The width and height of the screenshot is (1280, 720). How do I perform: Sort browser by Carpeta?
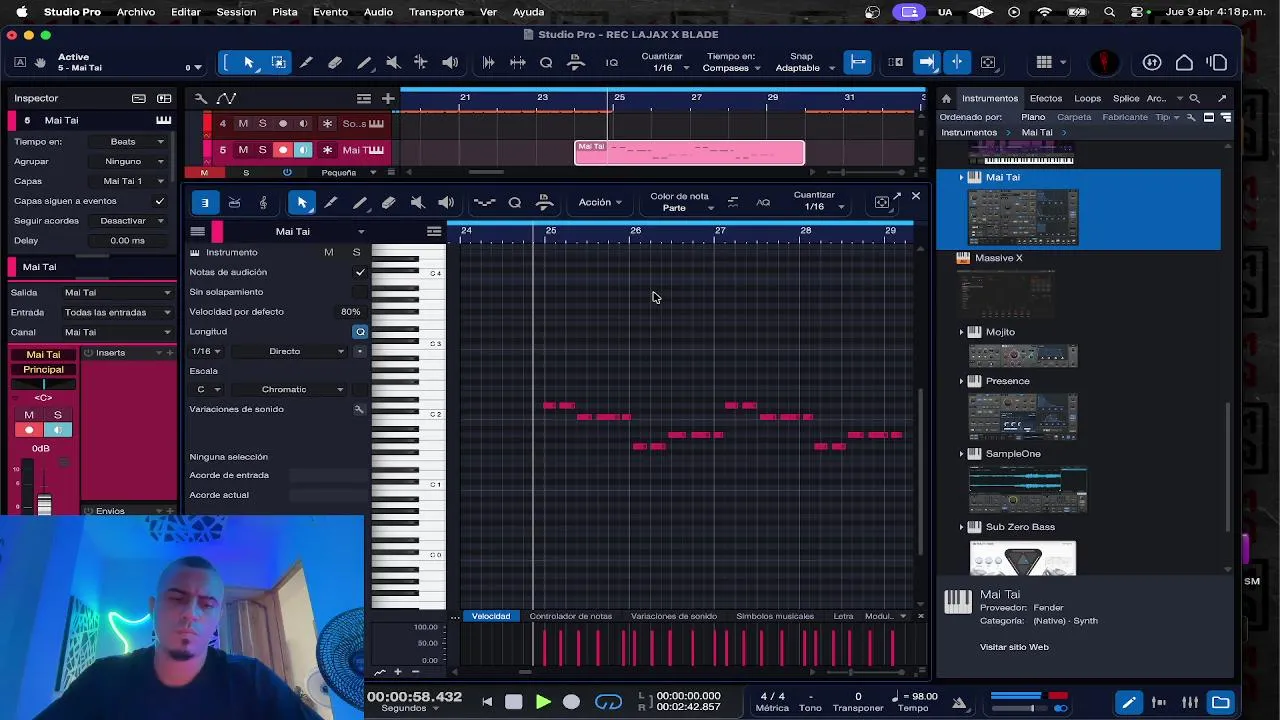coord(1074,117)
